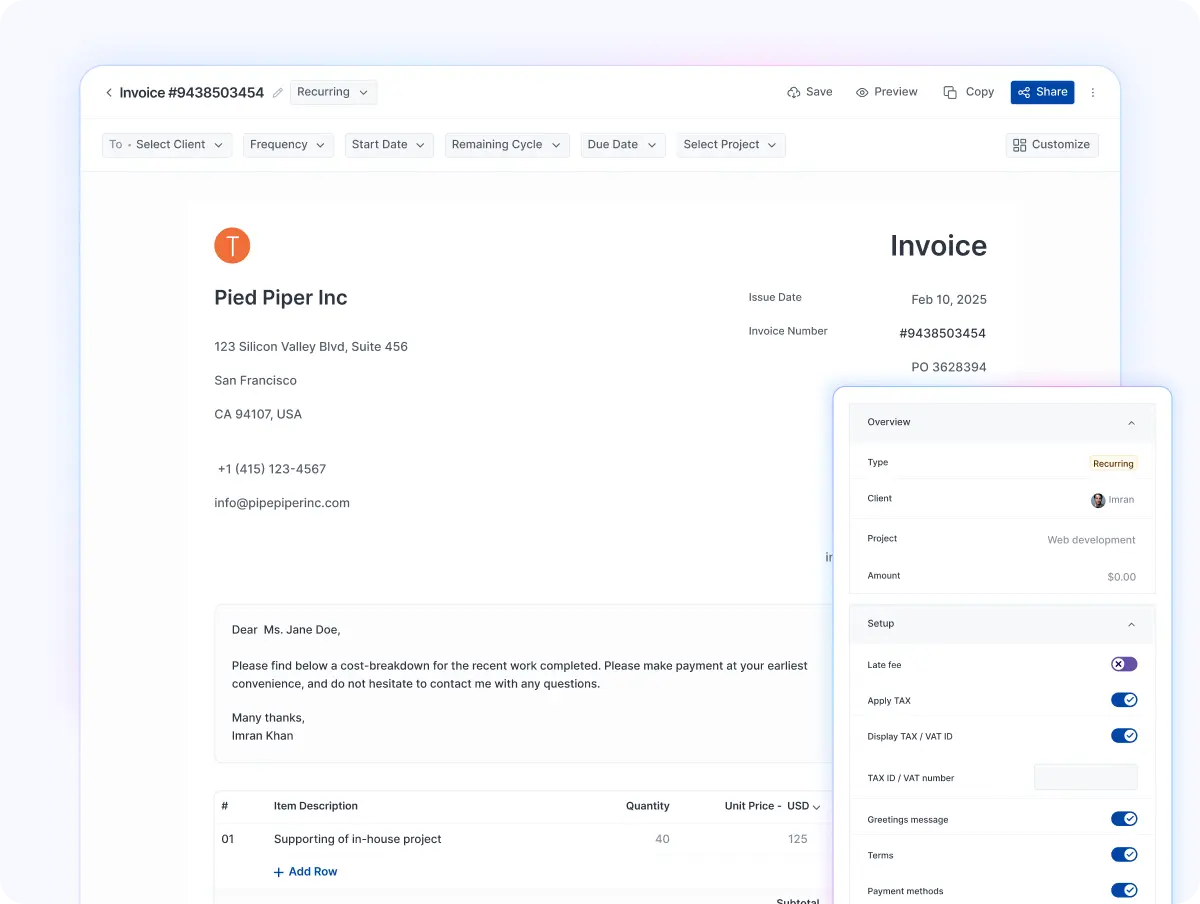Click the Item Description column header
Image resolution: width=1200 pixels, height=904 pixels.
(x=316, y=806)
